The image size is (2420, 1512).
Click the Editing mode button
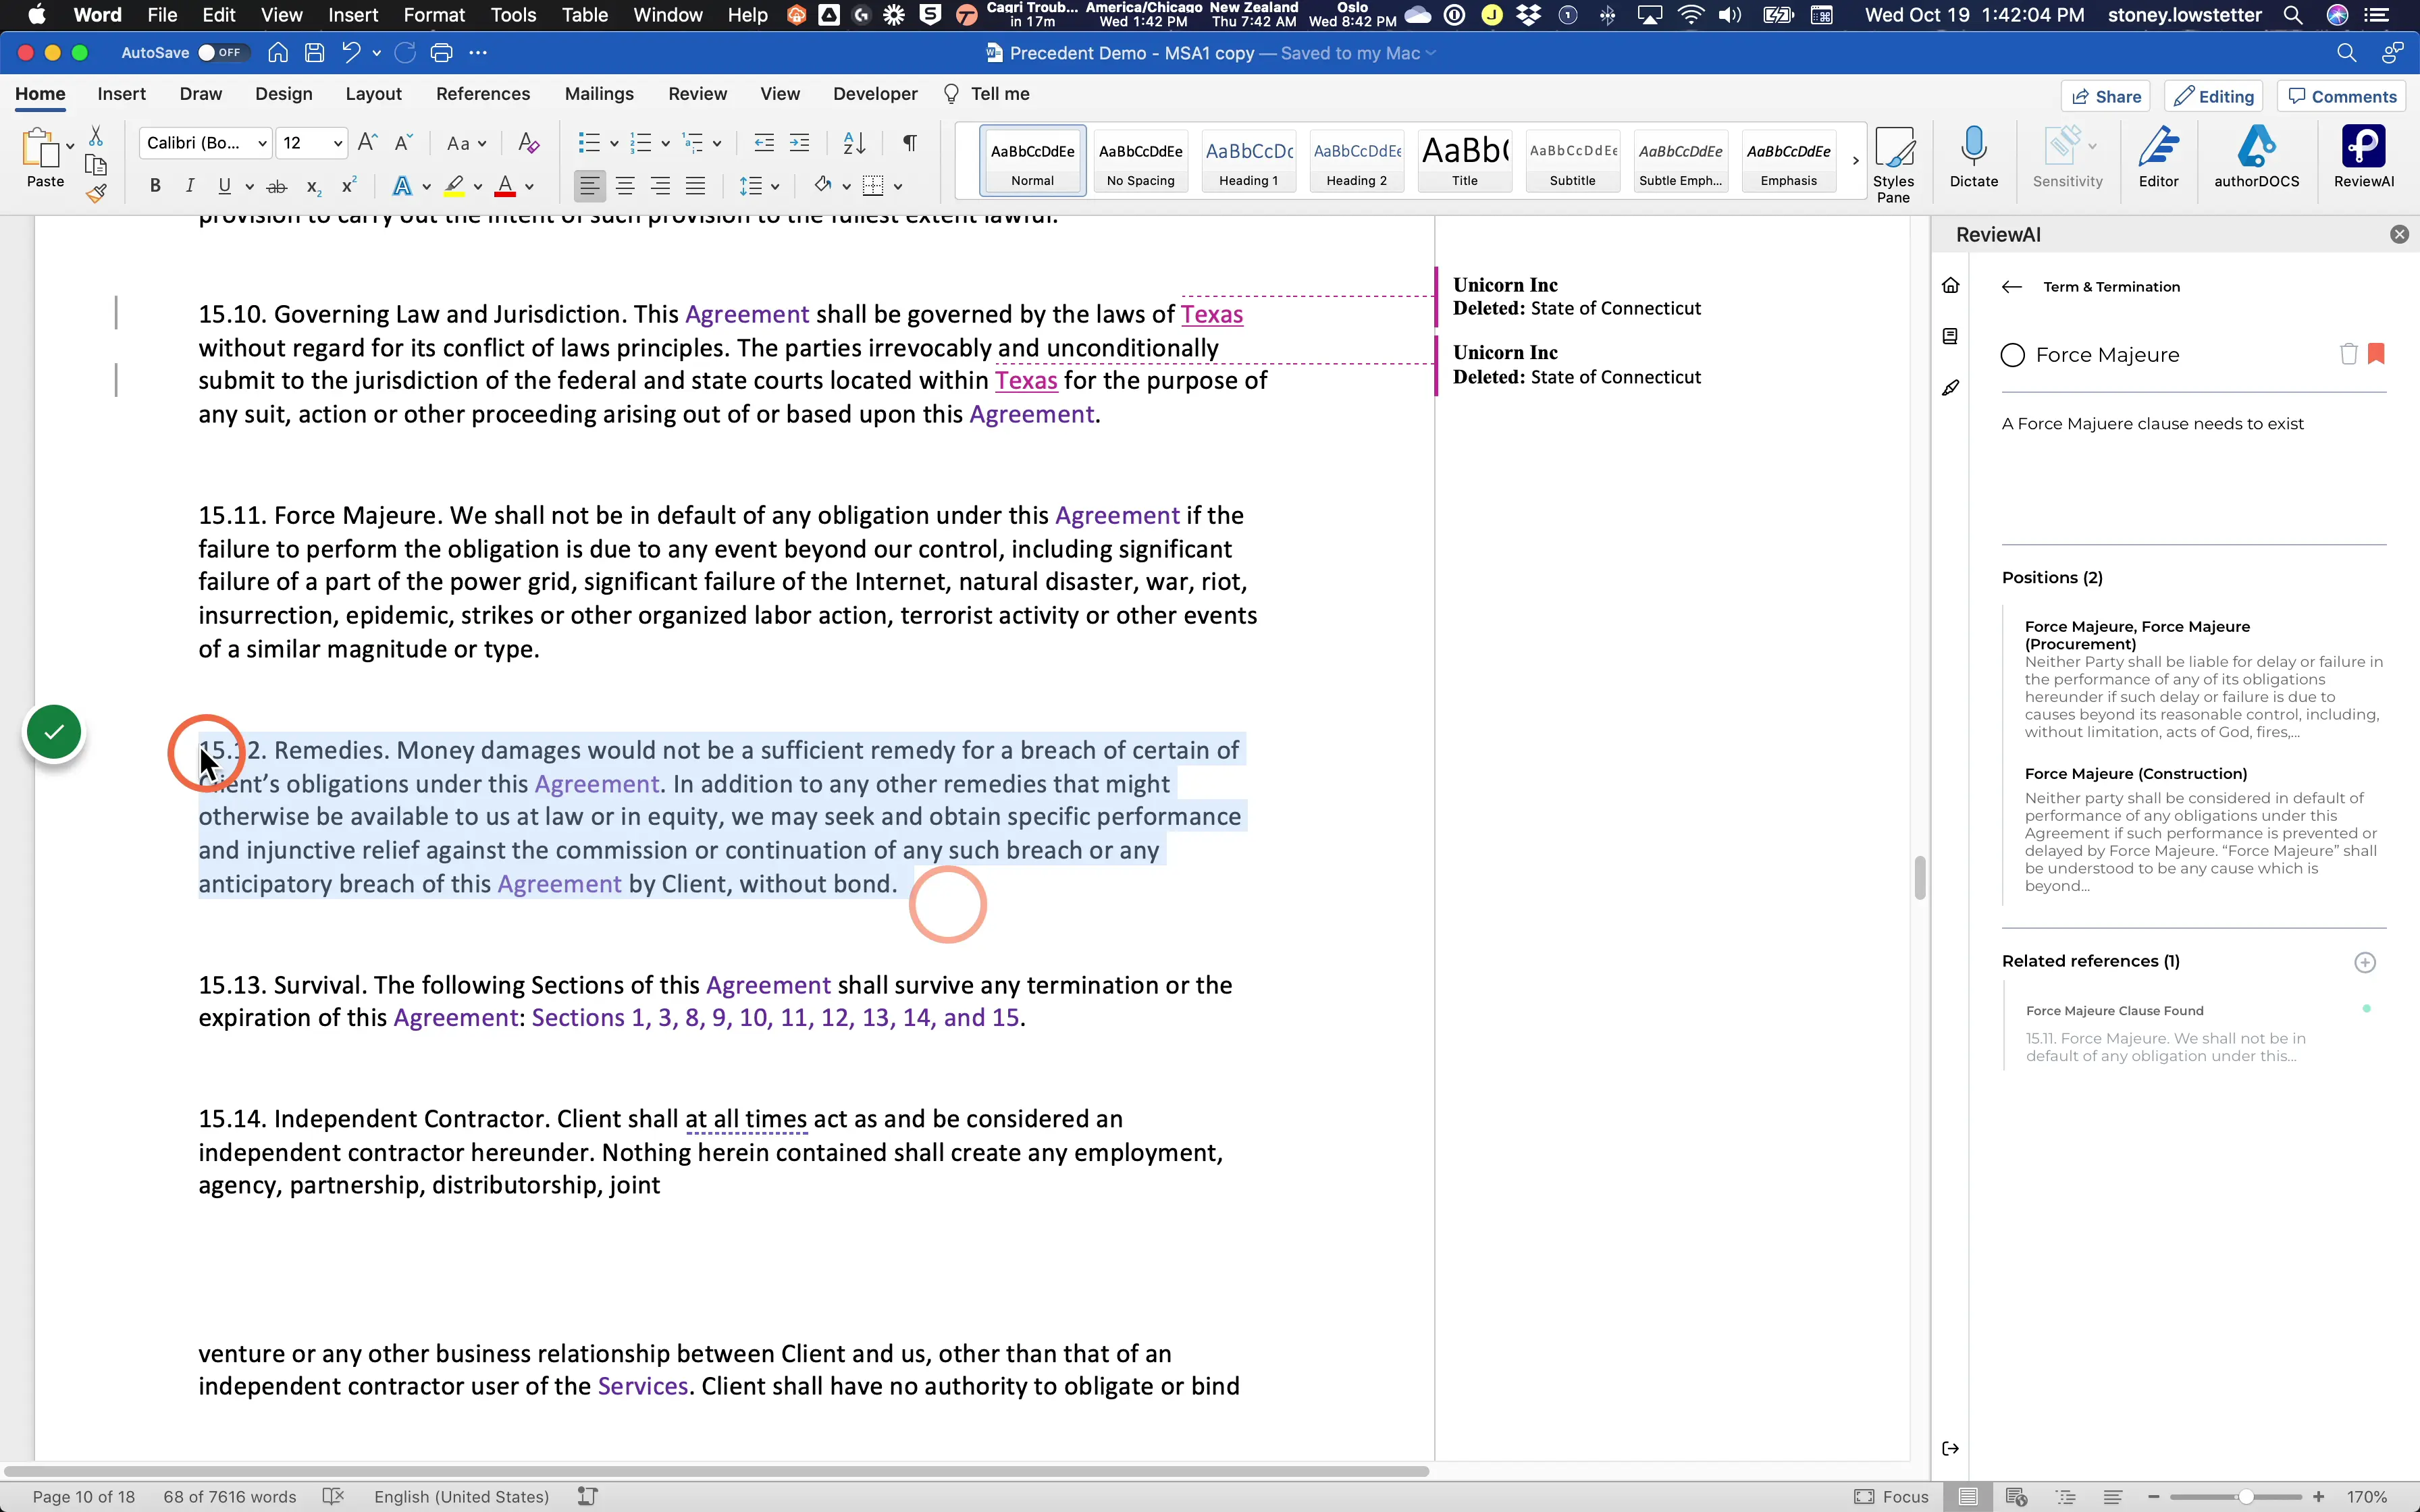click(x=2214, y=96)
